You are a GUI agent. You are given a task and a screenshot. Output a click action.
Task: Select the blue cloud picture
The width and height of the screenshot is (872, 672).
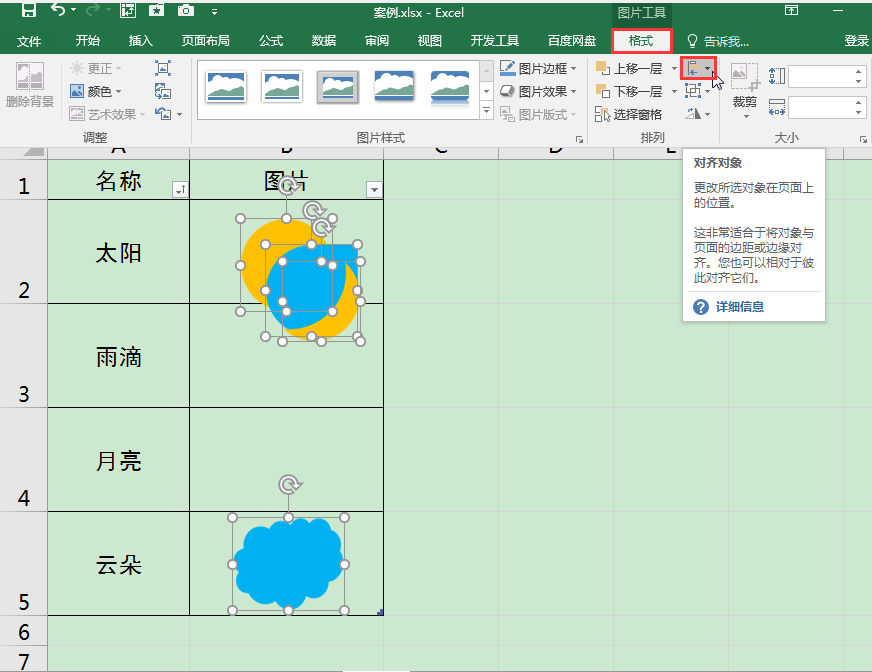(288, 564)
